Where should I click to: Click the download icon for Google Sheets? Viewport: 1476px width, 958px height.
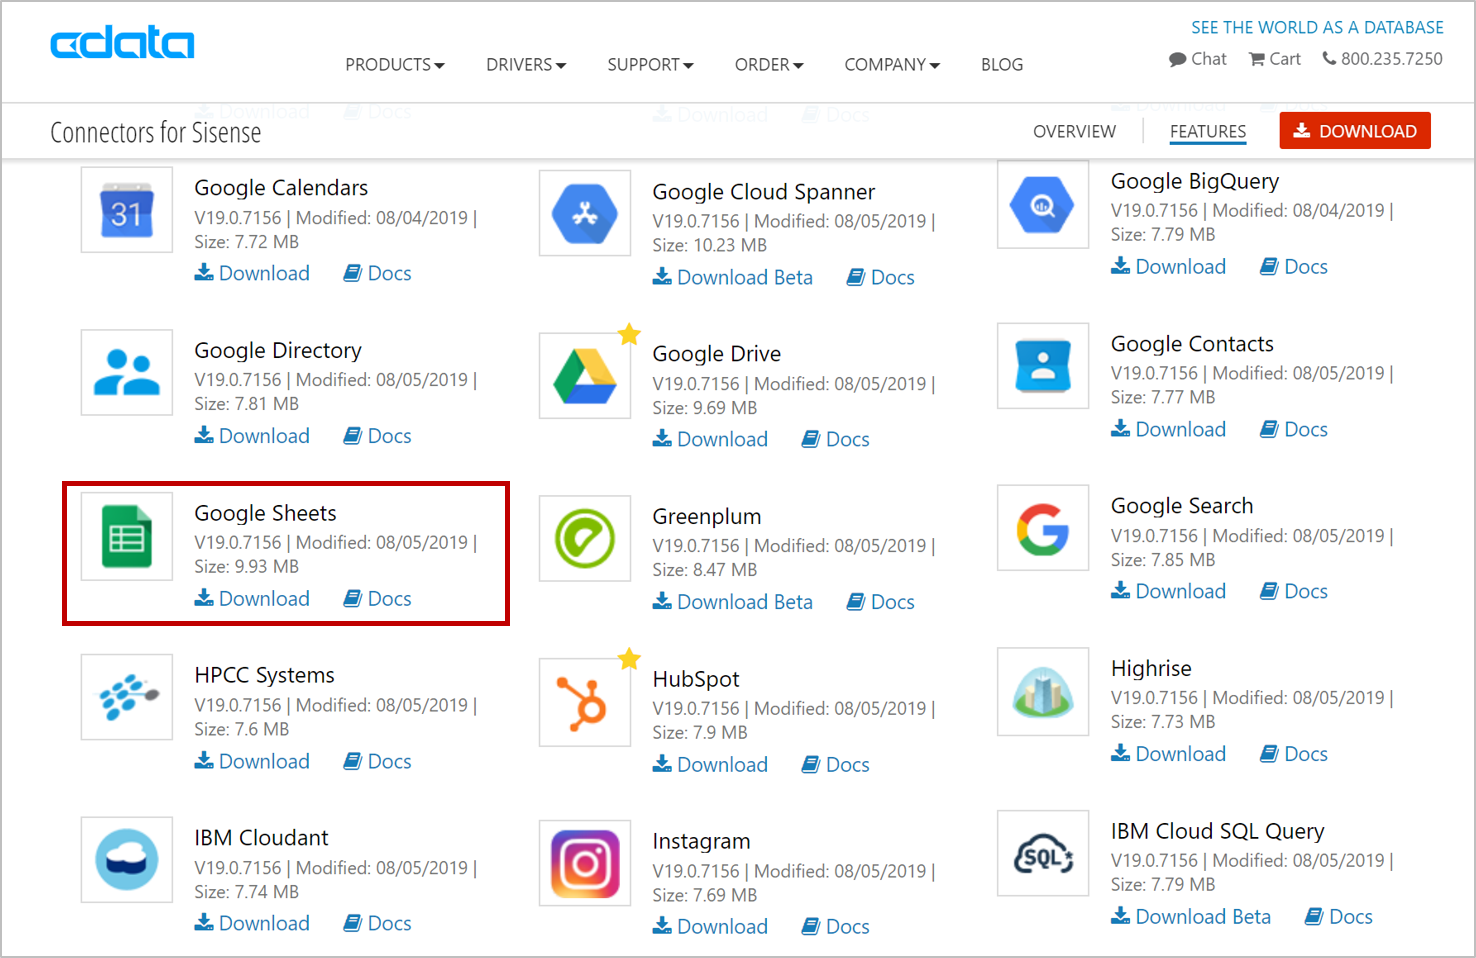click(204, 598)
